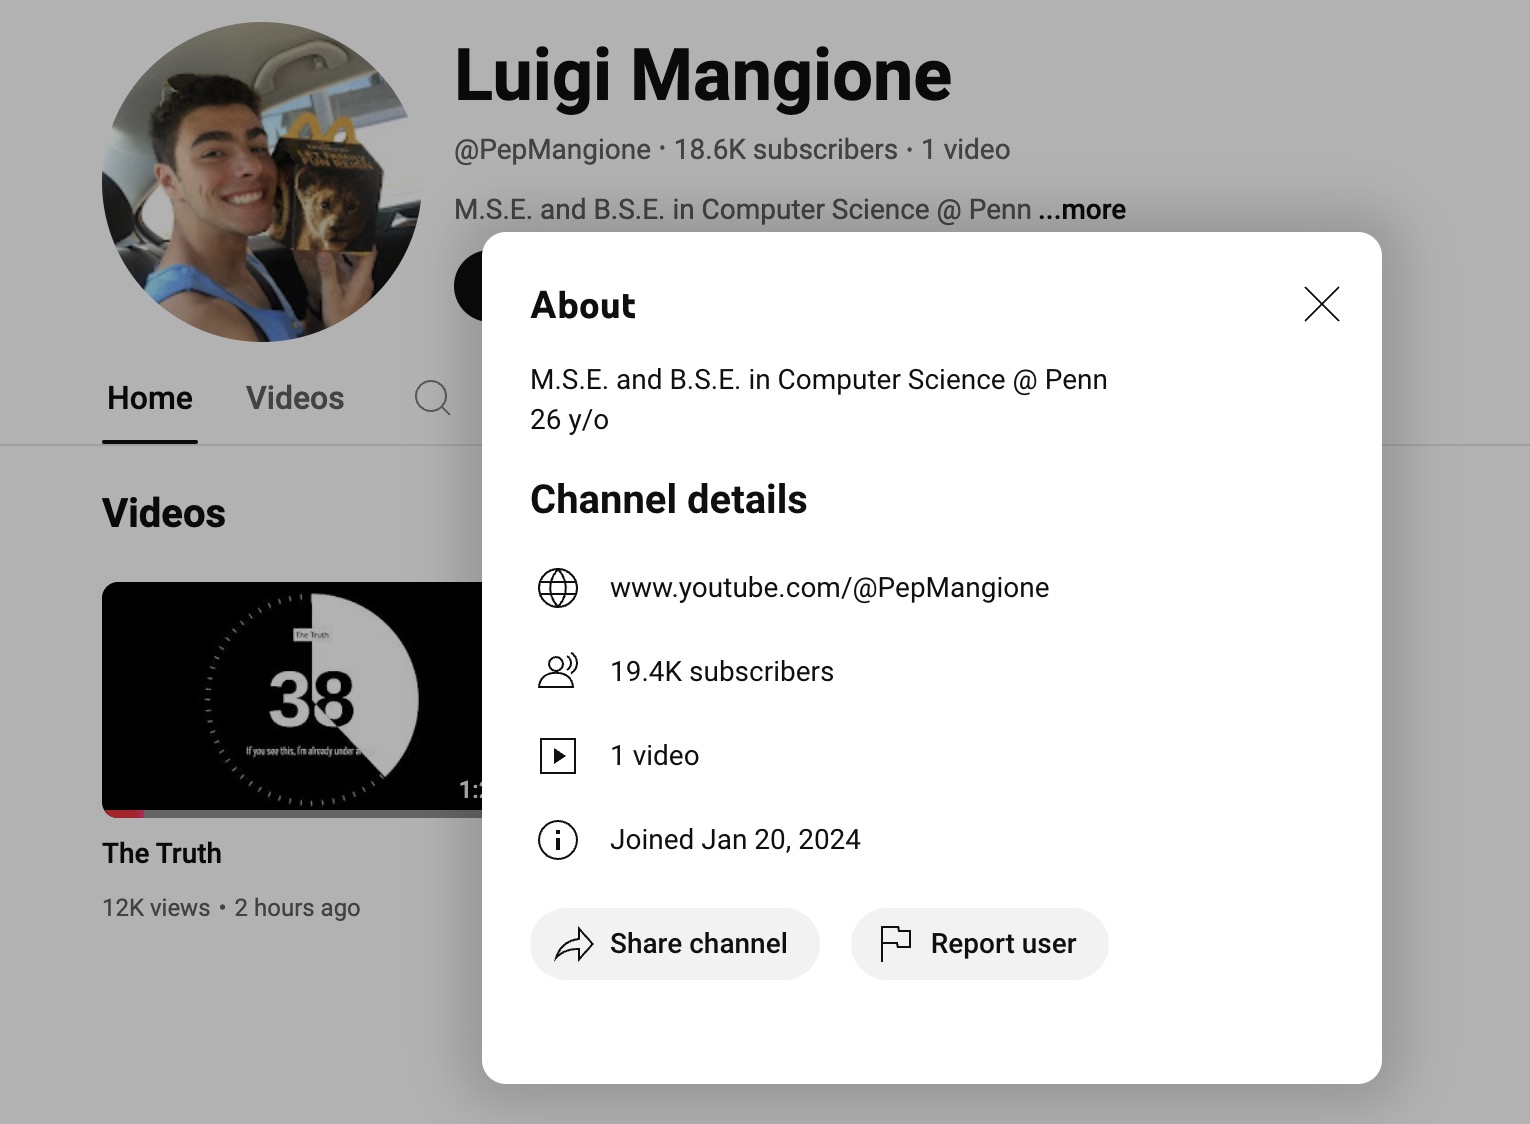The width and height of the screenshot is (1530, 1124).
Task: Click the video count play icon
Action: (x=558, y=756)
